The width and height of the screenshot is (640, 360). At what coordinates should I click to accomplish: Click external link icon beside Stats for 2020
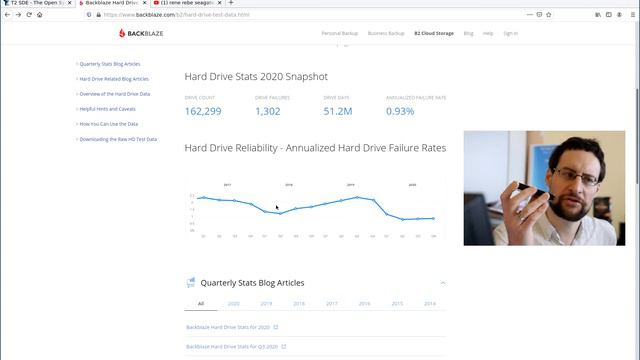pos(276,327)
